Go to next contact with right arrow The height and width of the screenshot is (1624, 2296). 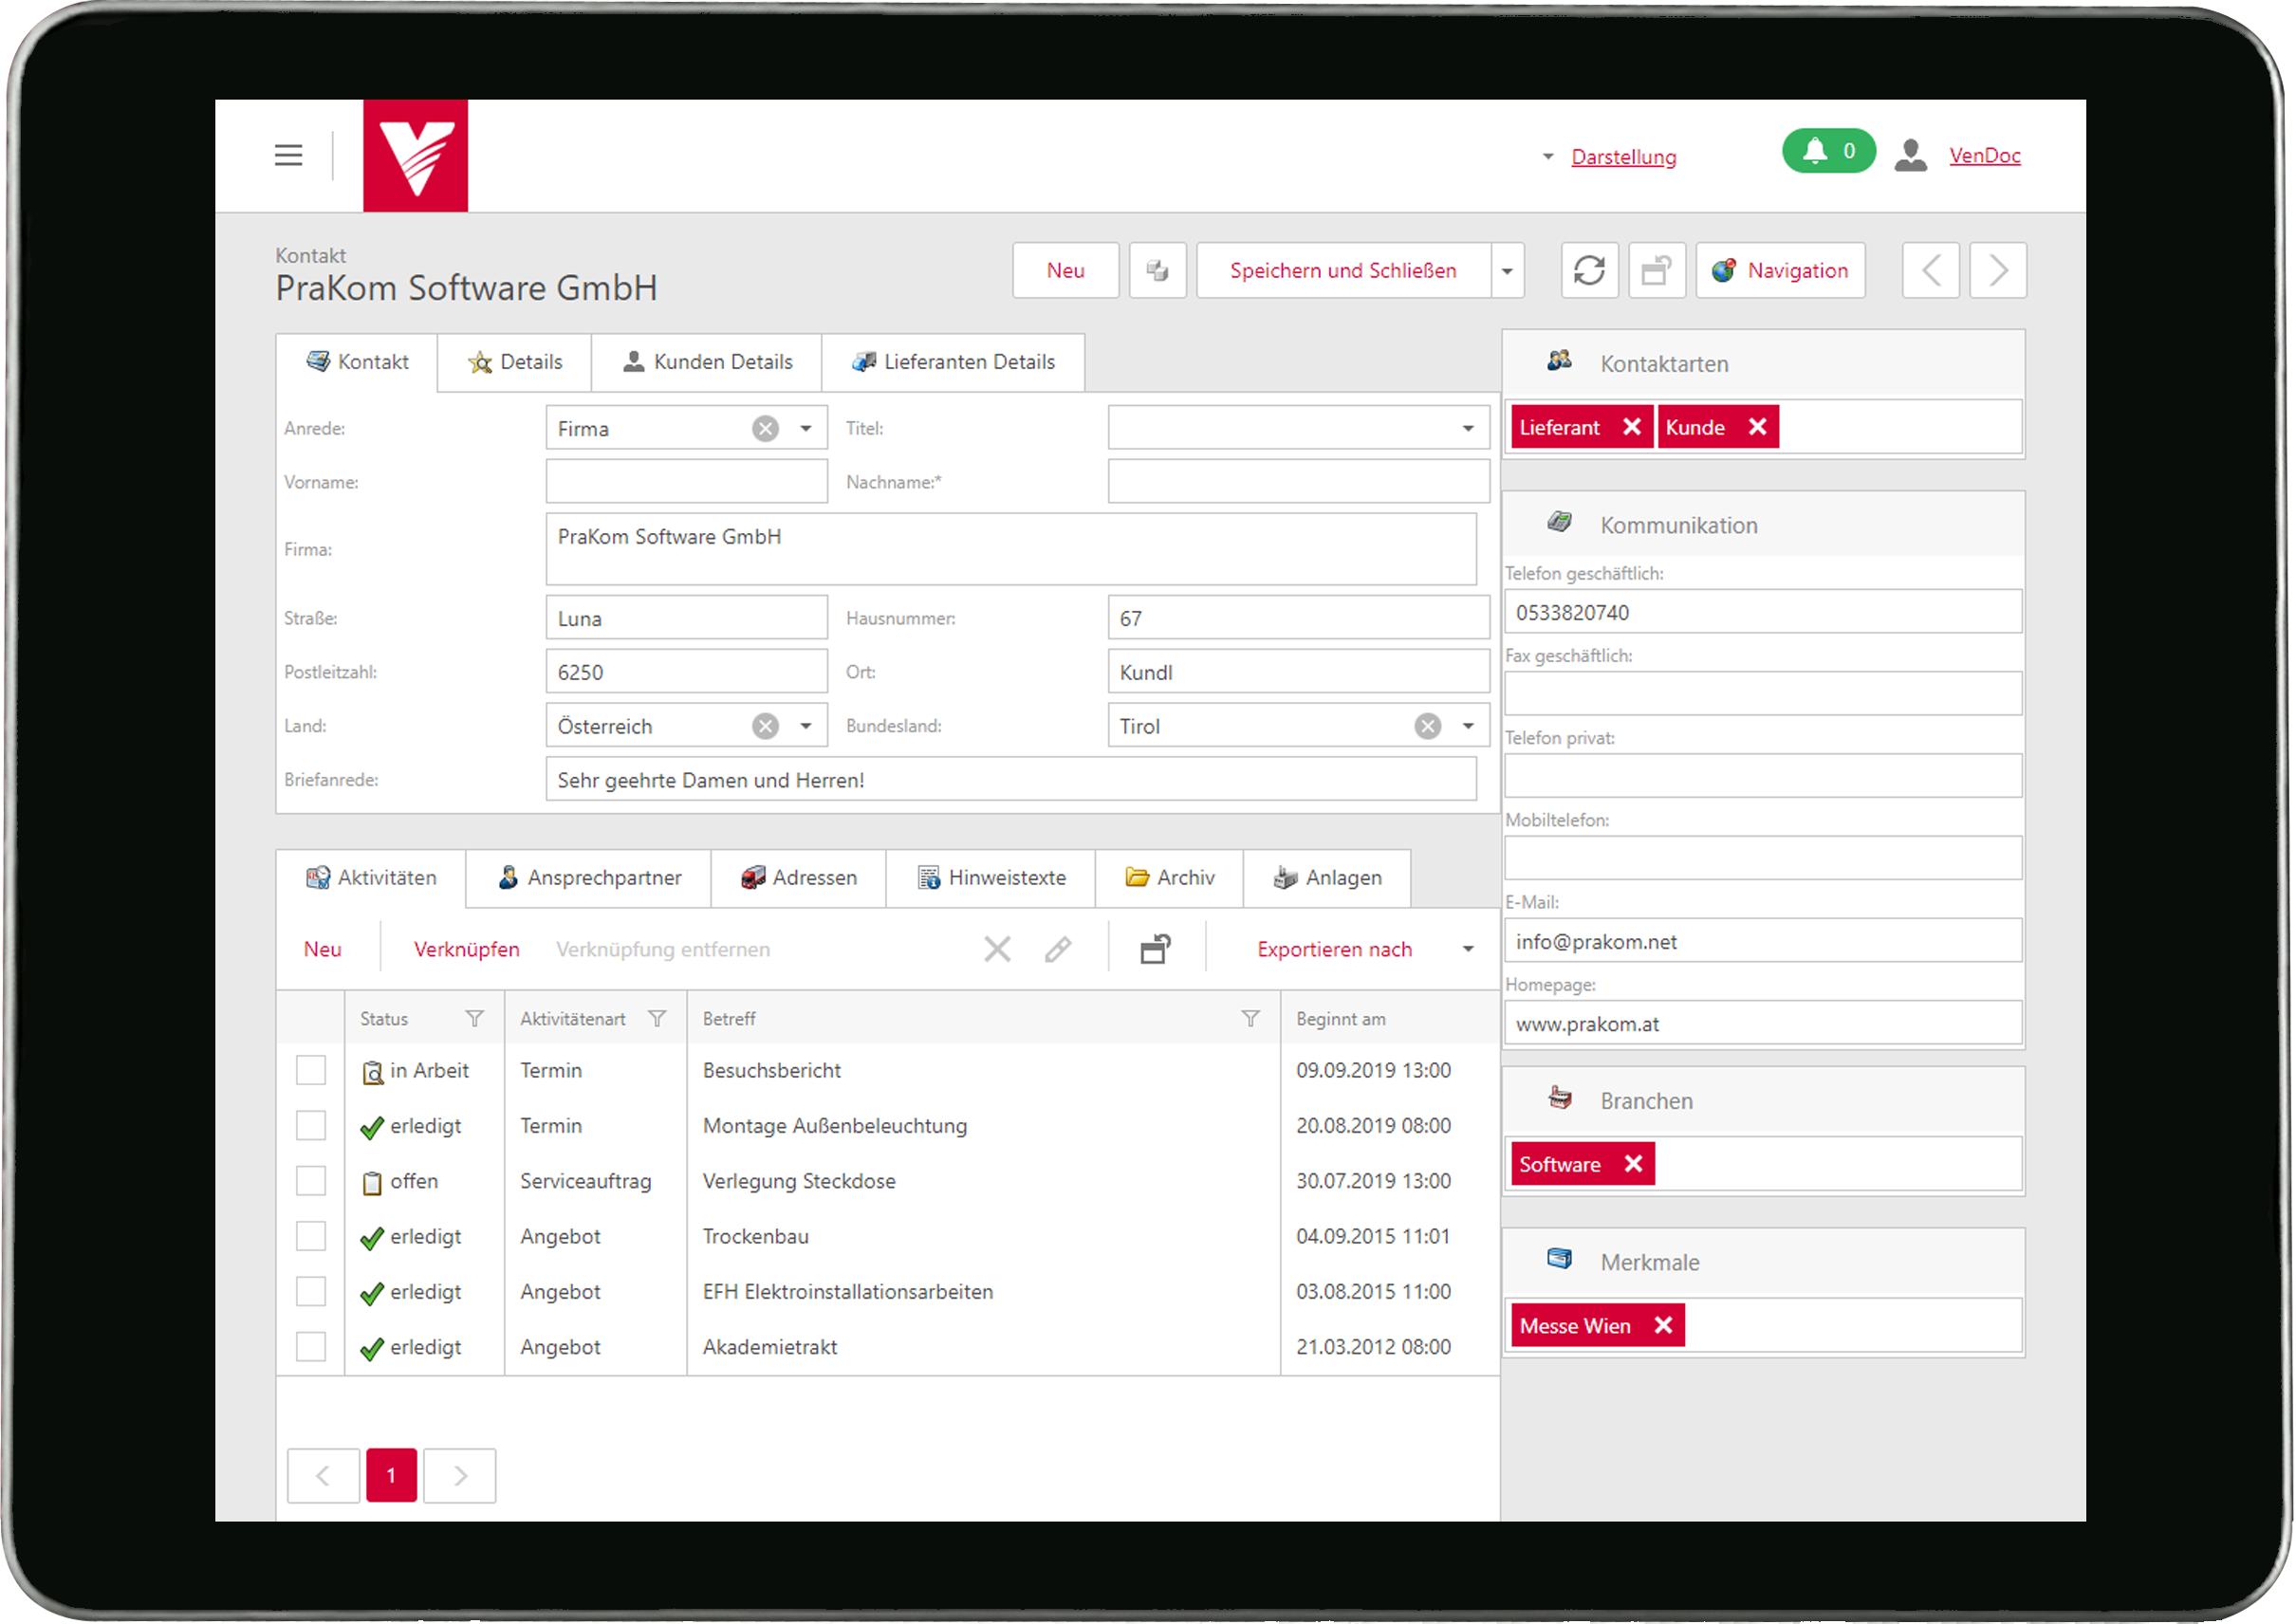click(x=1997, y=270)
